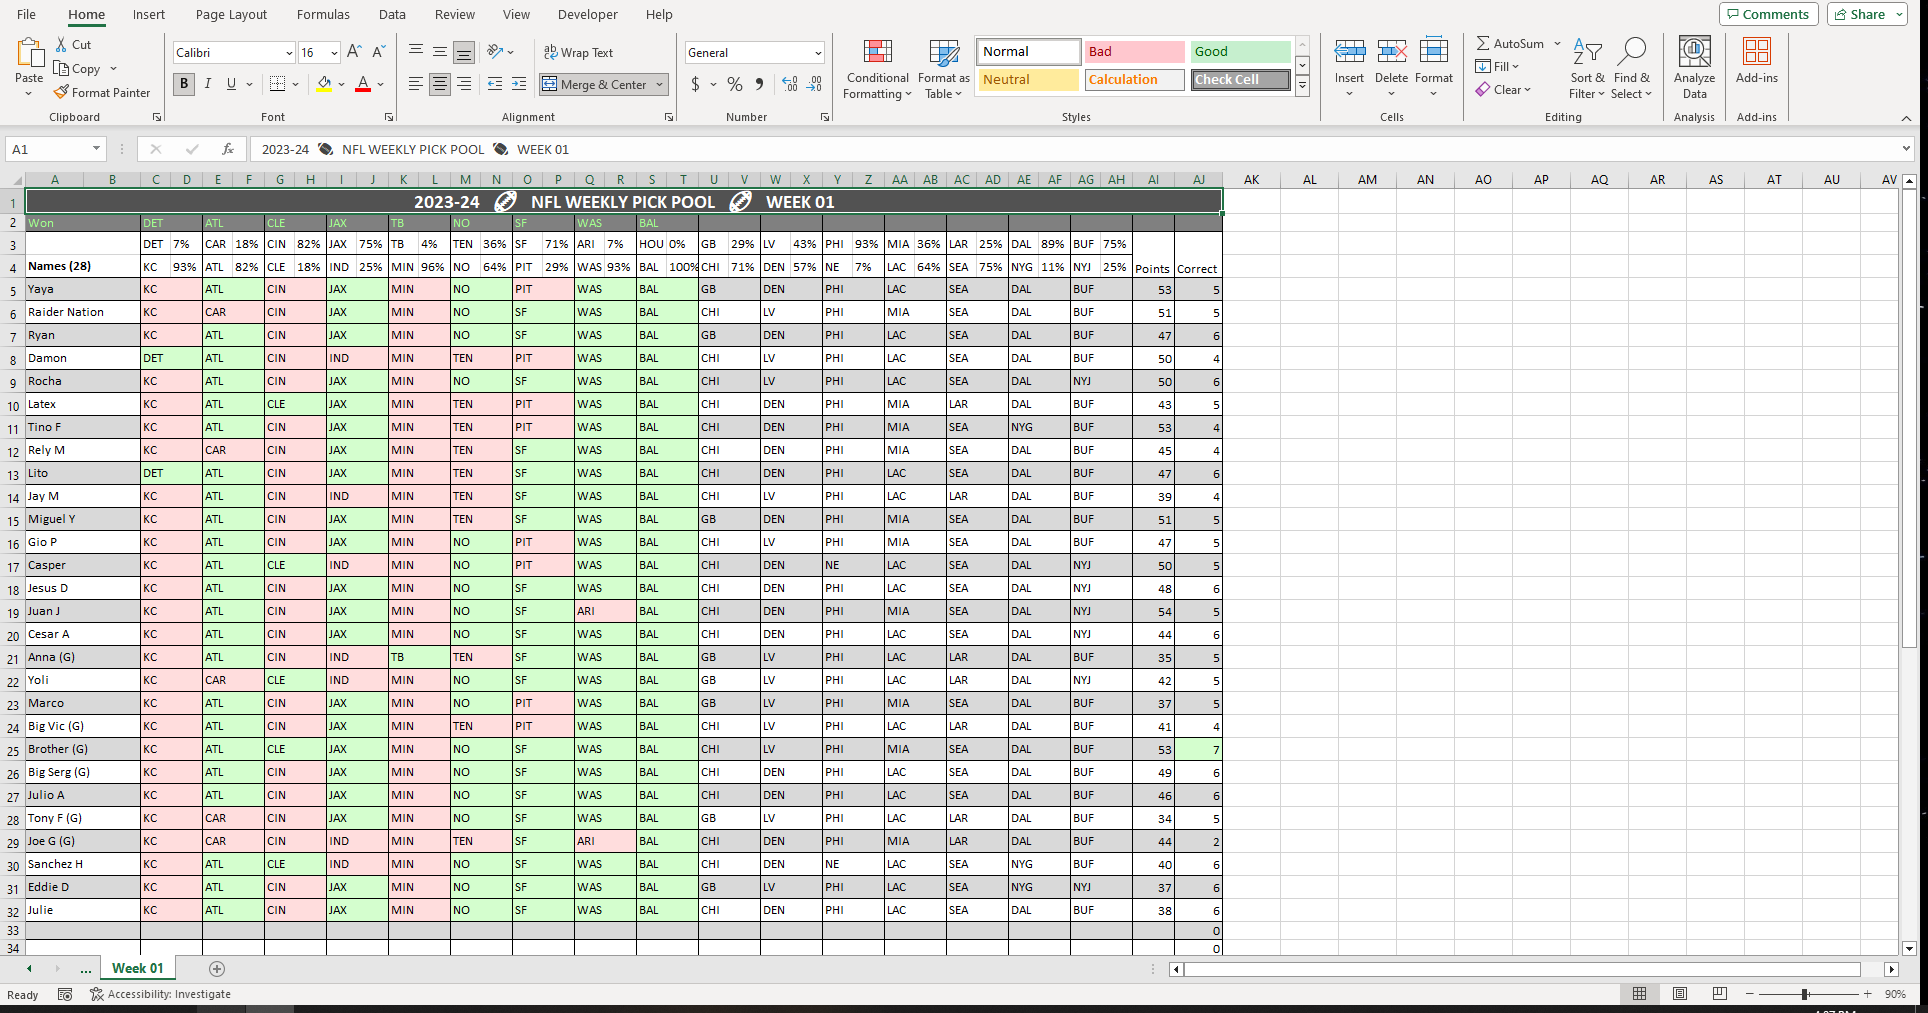
Task: Switch to the Insert tab
Action: click(x=149, y=14)
